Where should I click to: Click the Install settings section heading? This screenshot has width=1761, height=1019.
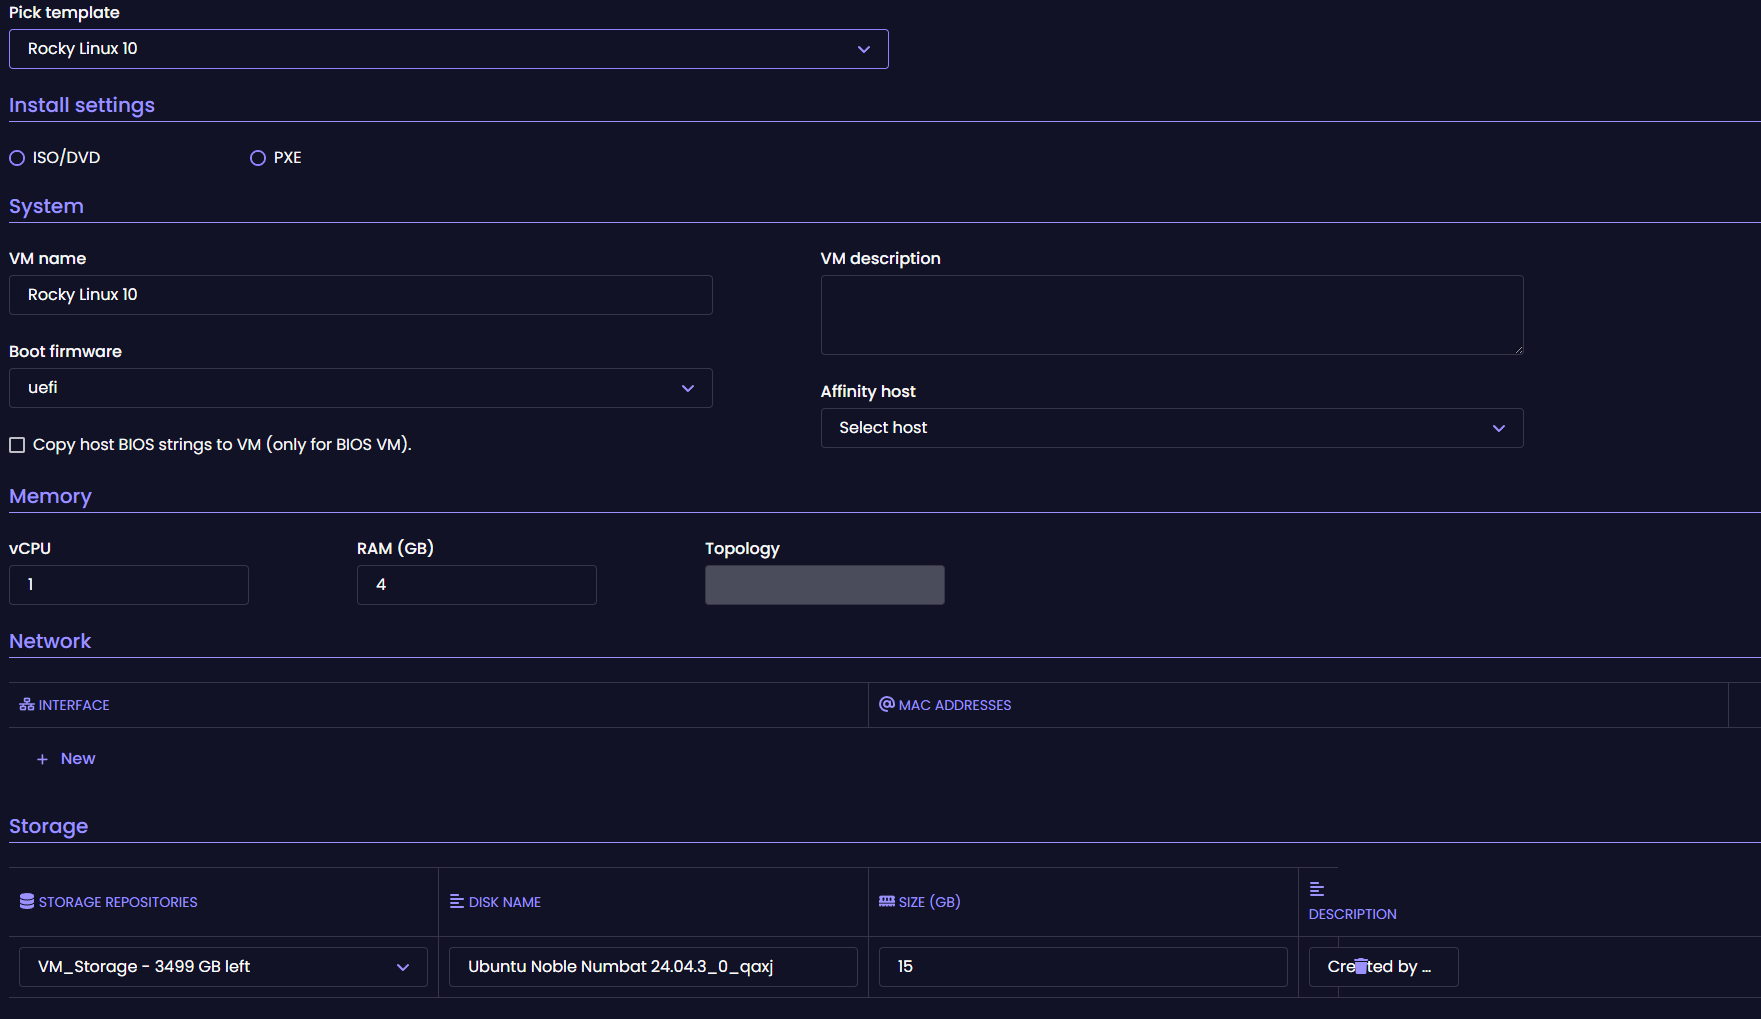point(82,104)
